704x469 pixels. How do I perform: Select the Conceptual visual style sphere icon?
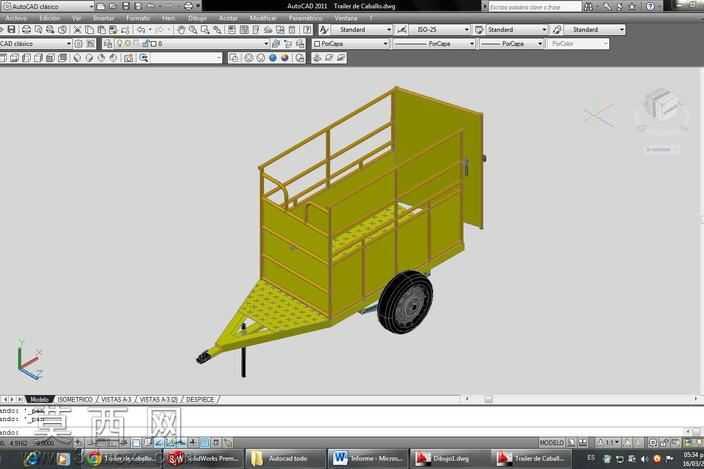(285, 58)
